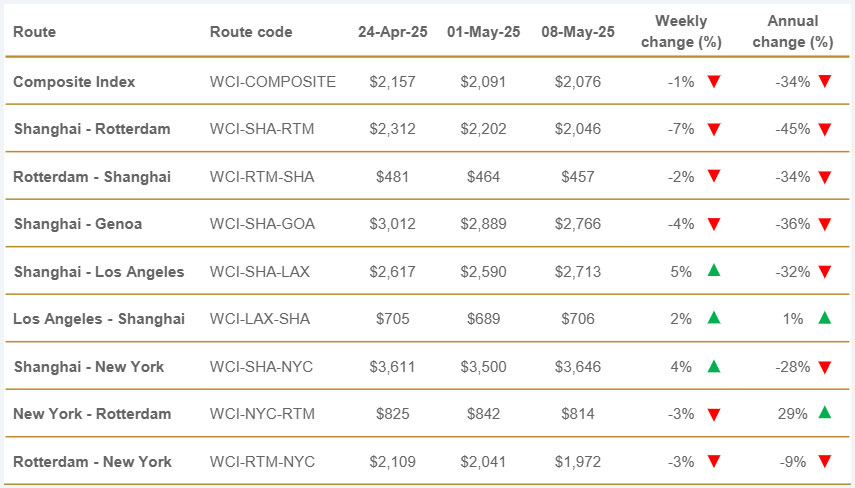Viewport: 855px width, 488px height.
Task: Click the Annual change (%) column header
Action: coord(792,32)
